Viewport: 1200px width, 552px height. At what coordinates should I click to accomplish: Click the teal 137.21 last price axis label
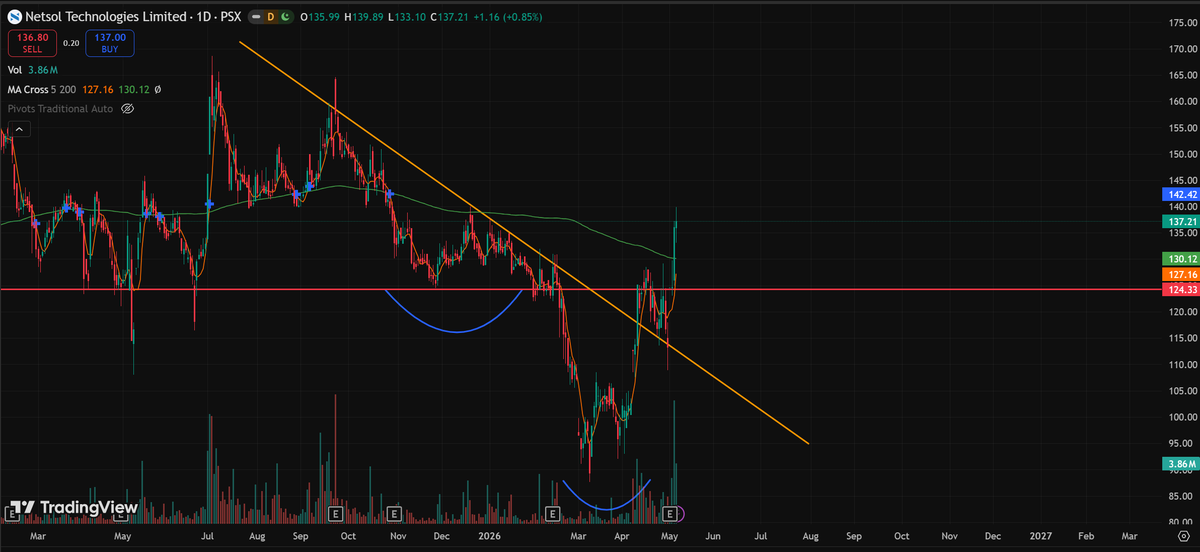coord(1181,221)
